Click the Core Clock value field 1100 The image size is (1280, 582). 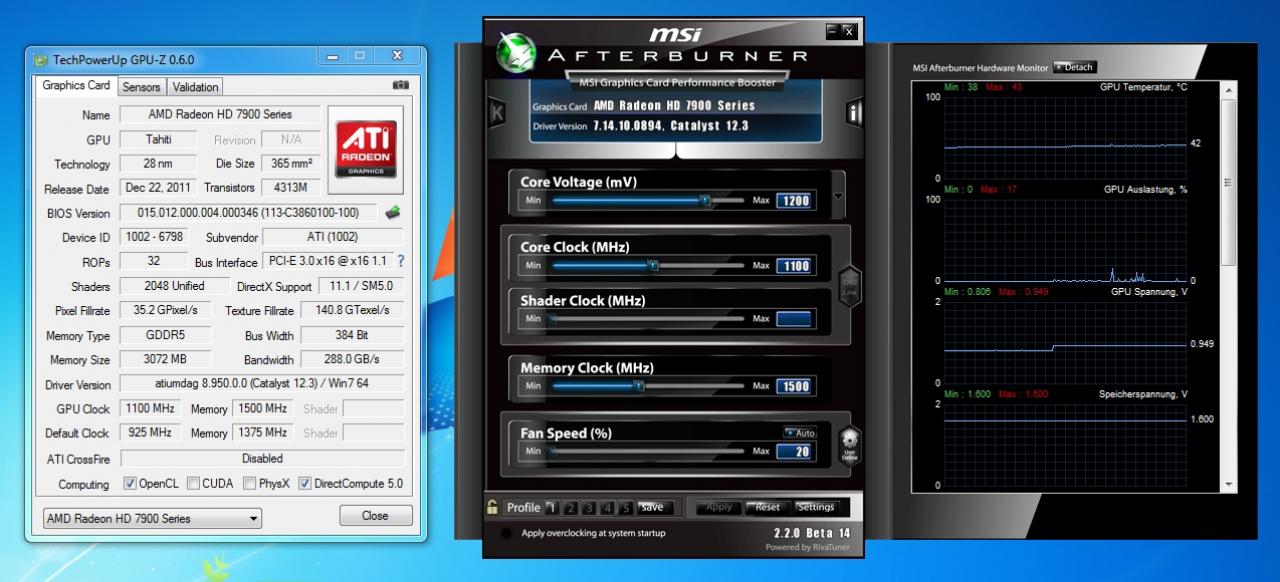coord(795,266)
